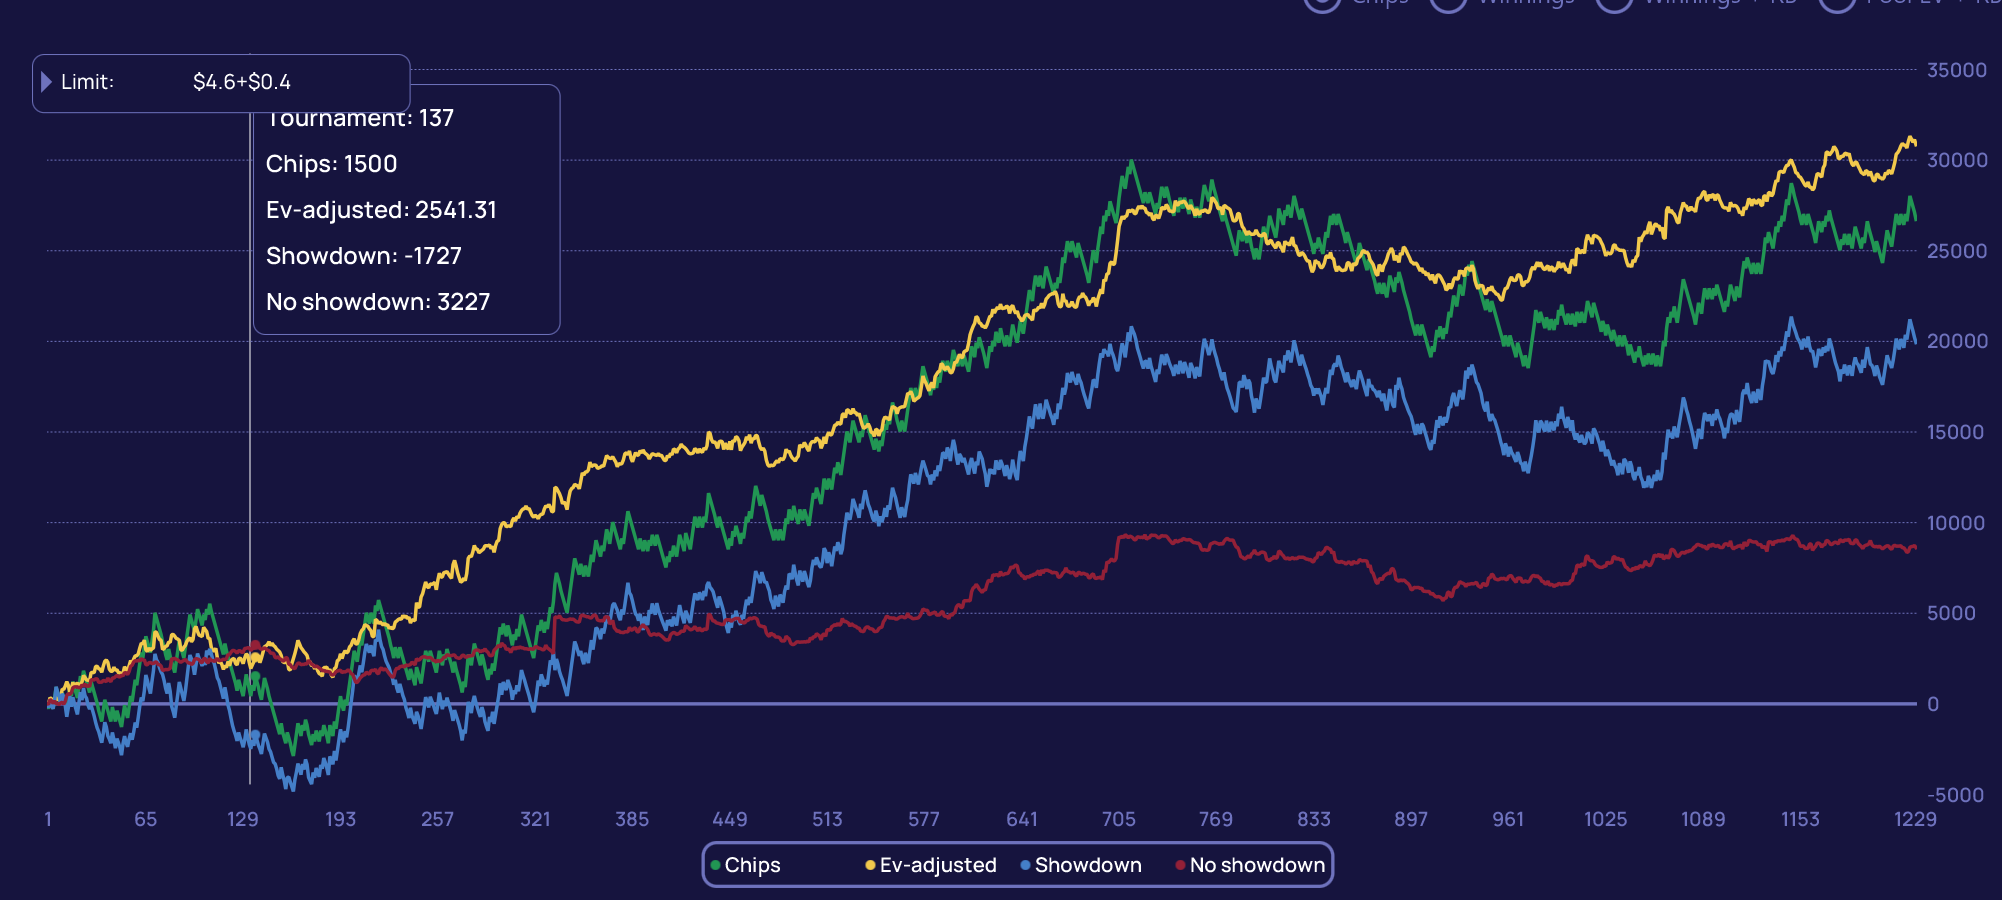Click the green Chips legend dot
The height and width of the screenshot is (900, 2002).
click(x=716, y=865)
